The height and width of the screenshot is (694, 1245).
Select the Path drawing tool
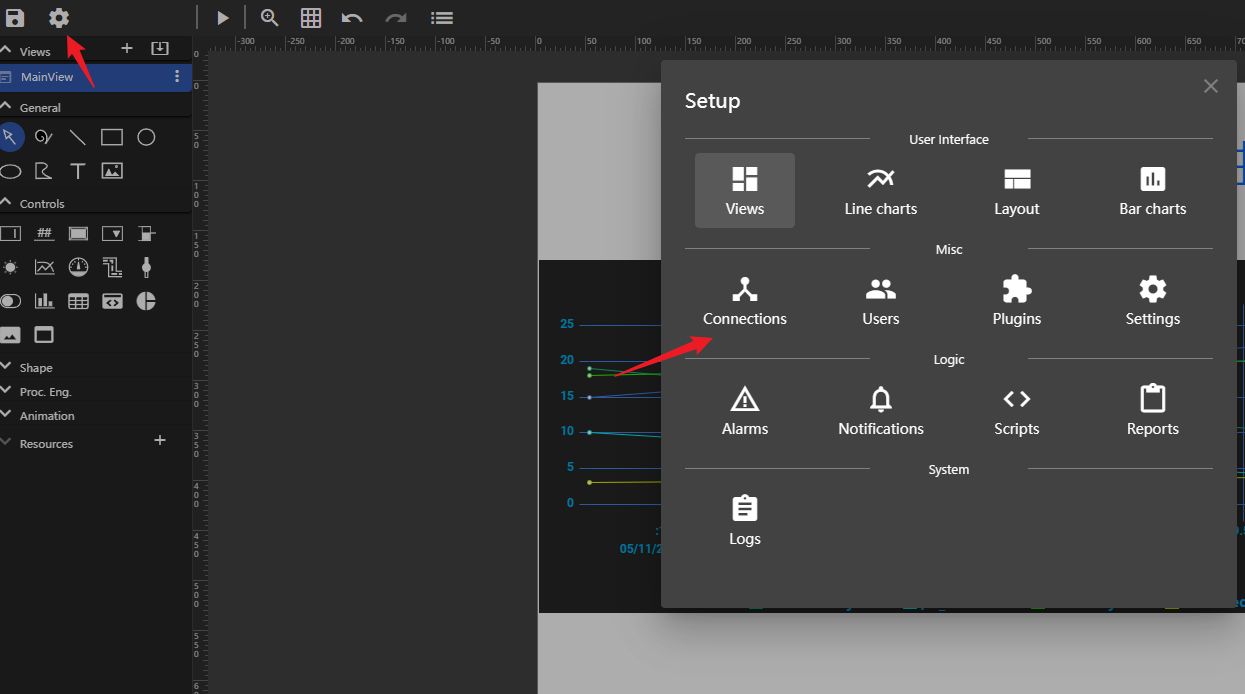click(44, 171)
